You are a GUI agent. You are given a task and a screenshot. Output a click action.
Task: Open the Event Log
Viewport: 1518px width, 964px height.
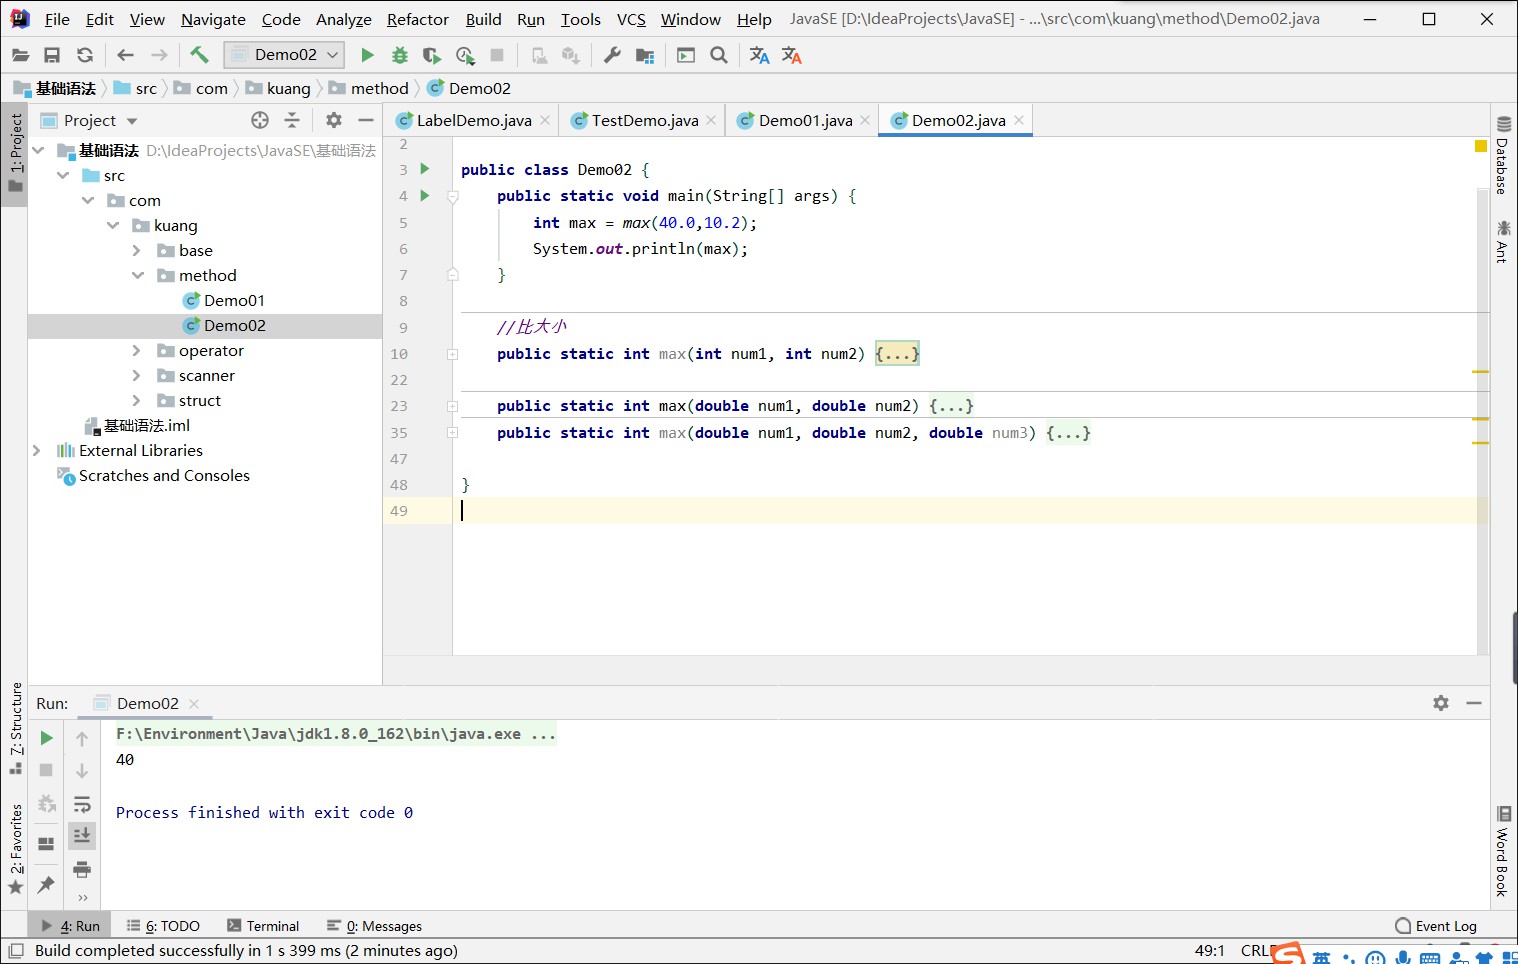pos(1436,926)
